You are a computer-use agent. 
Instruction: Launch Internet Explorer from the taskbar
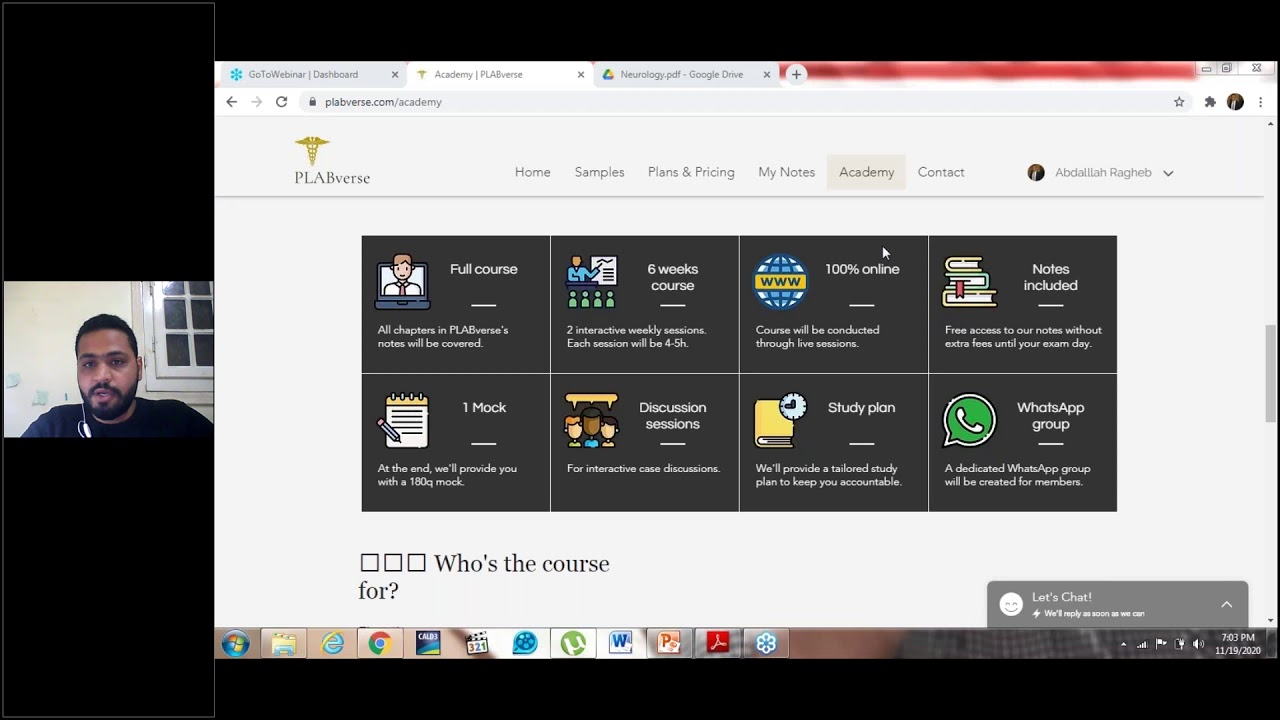[332, 643]
